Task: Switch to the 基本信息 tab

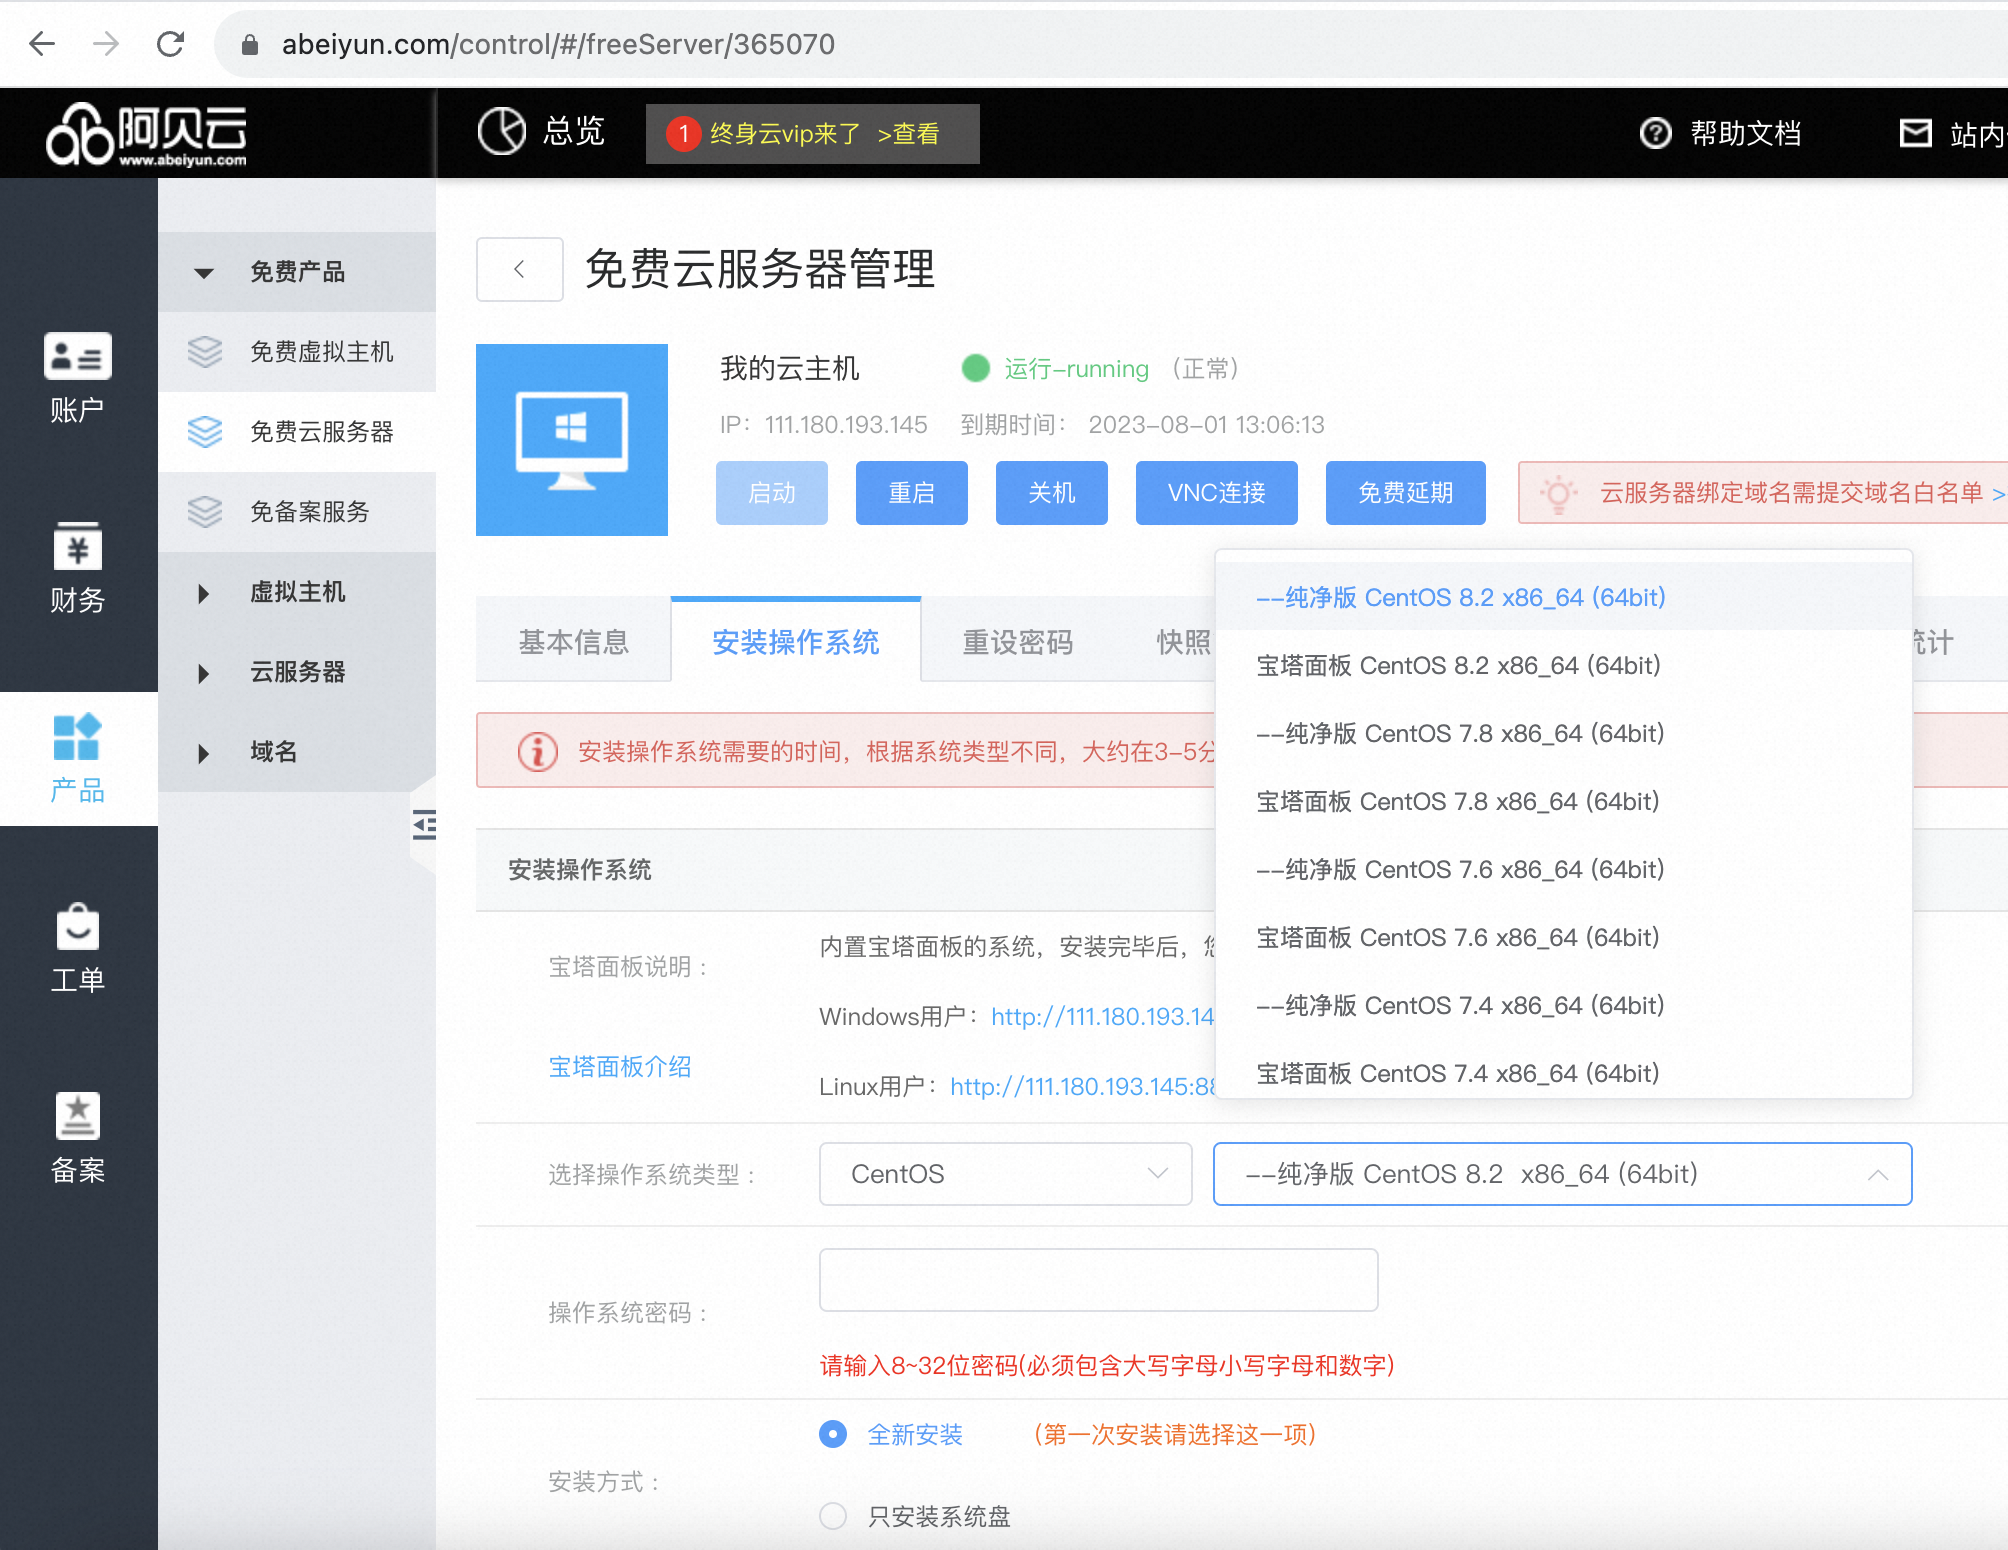Action: click(573, 642)
